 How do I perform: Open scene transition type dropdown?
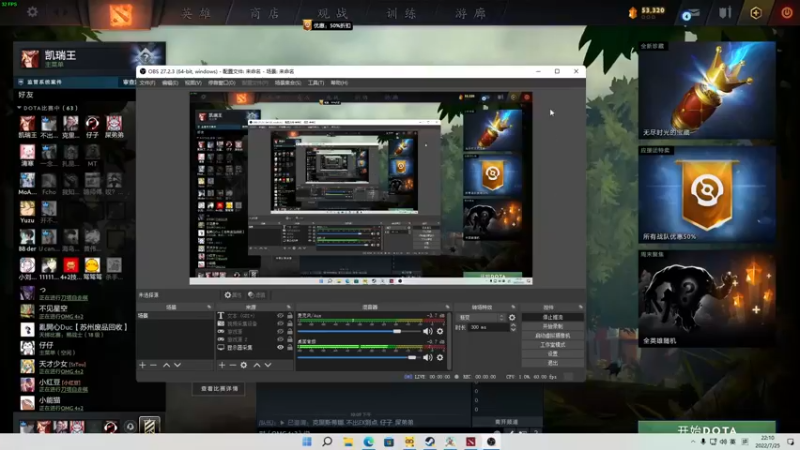click(x=480, y=317)
